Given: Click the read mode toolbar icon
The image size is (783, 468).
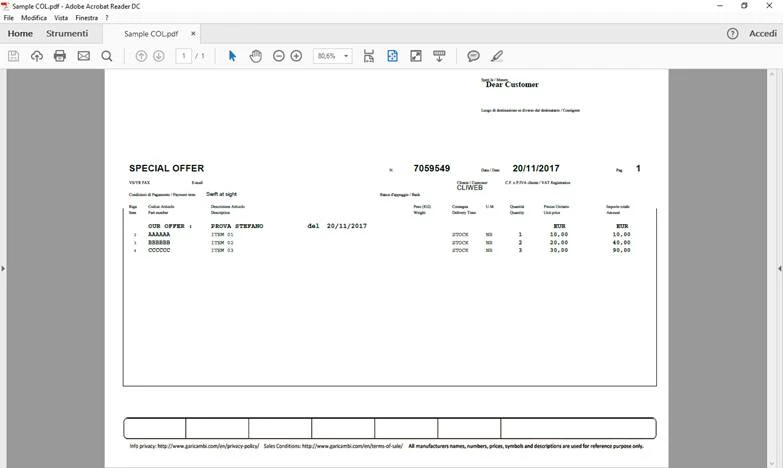Looking at the screenshot, I should tap(439, 56).
